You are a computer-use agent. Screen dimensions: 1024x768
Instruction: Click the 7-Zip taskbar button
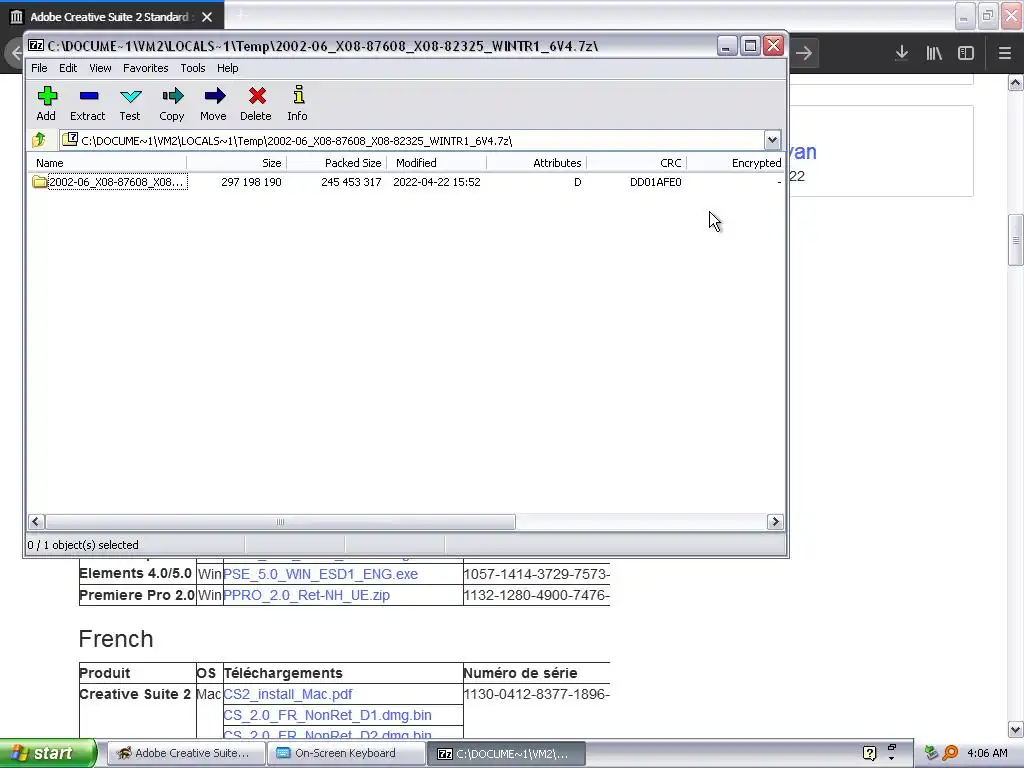pyautogui.click(x=507, y=753)
